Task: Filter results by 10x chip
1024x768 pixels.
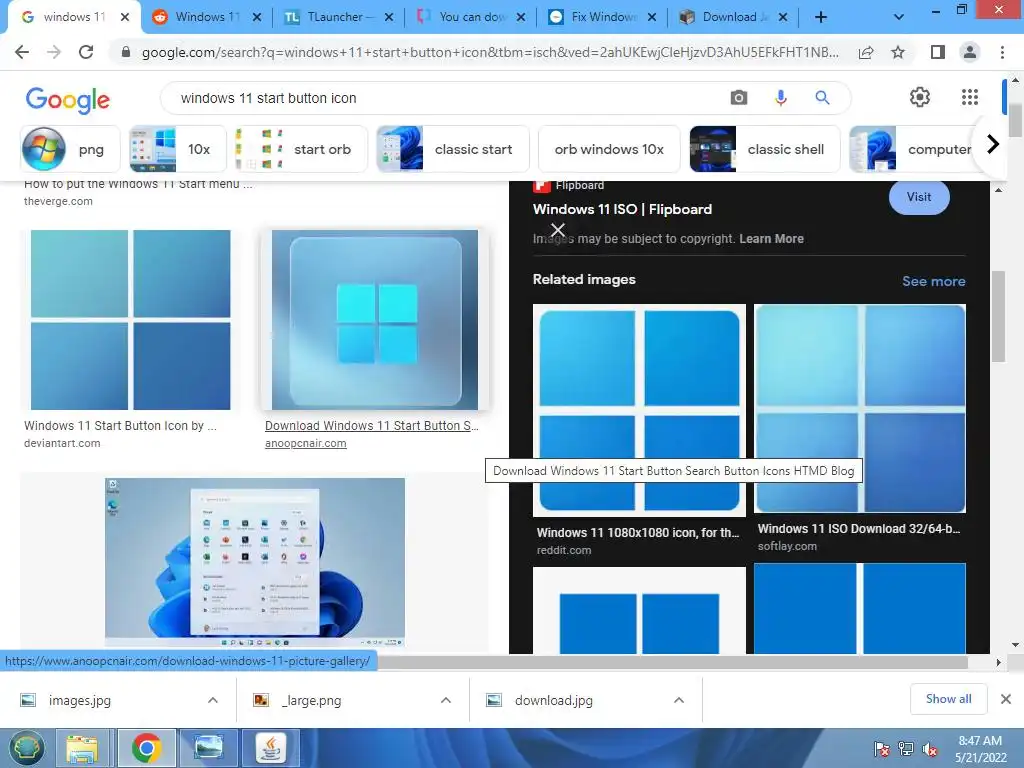Action: coord(178,149)
